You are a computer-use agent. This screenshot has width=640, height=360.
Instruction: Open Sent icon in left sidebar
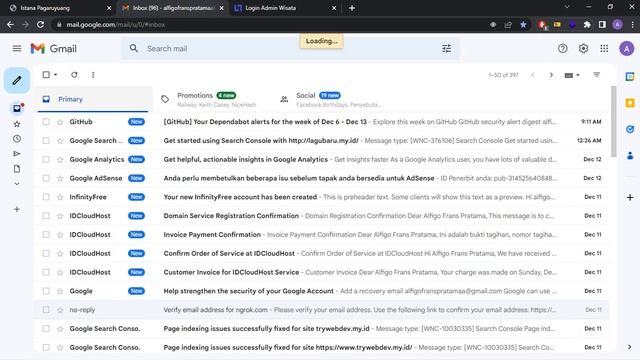(17, 154)
